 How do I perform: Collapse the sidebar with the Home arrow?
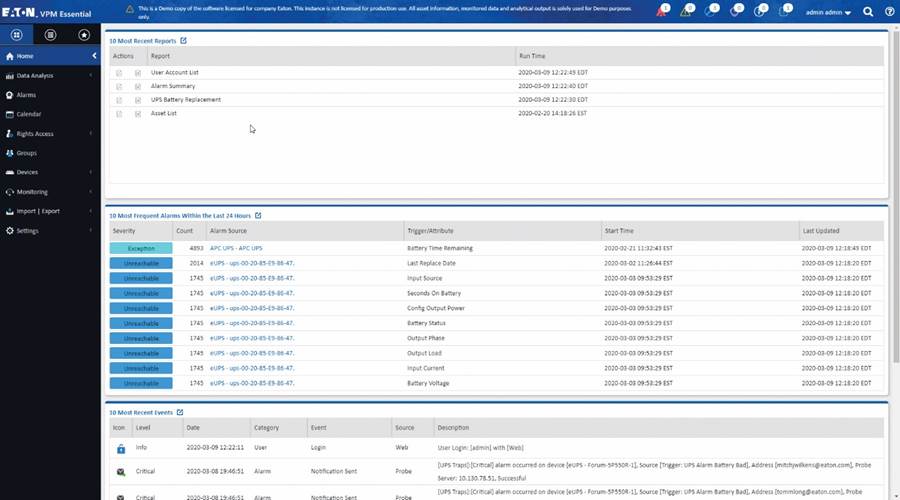pos(94,56)
